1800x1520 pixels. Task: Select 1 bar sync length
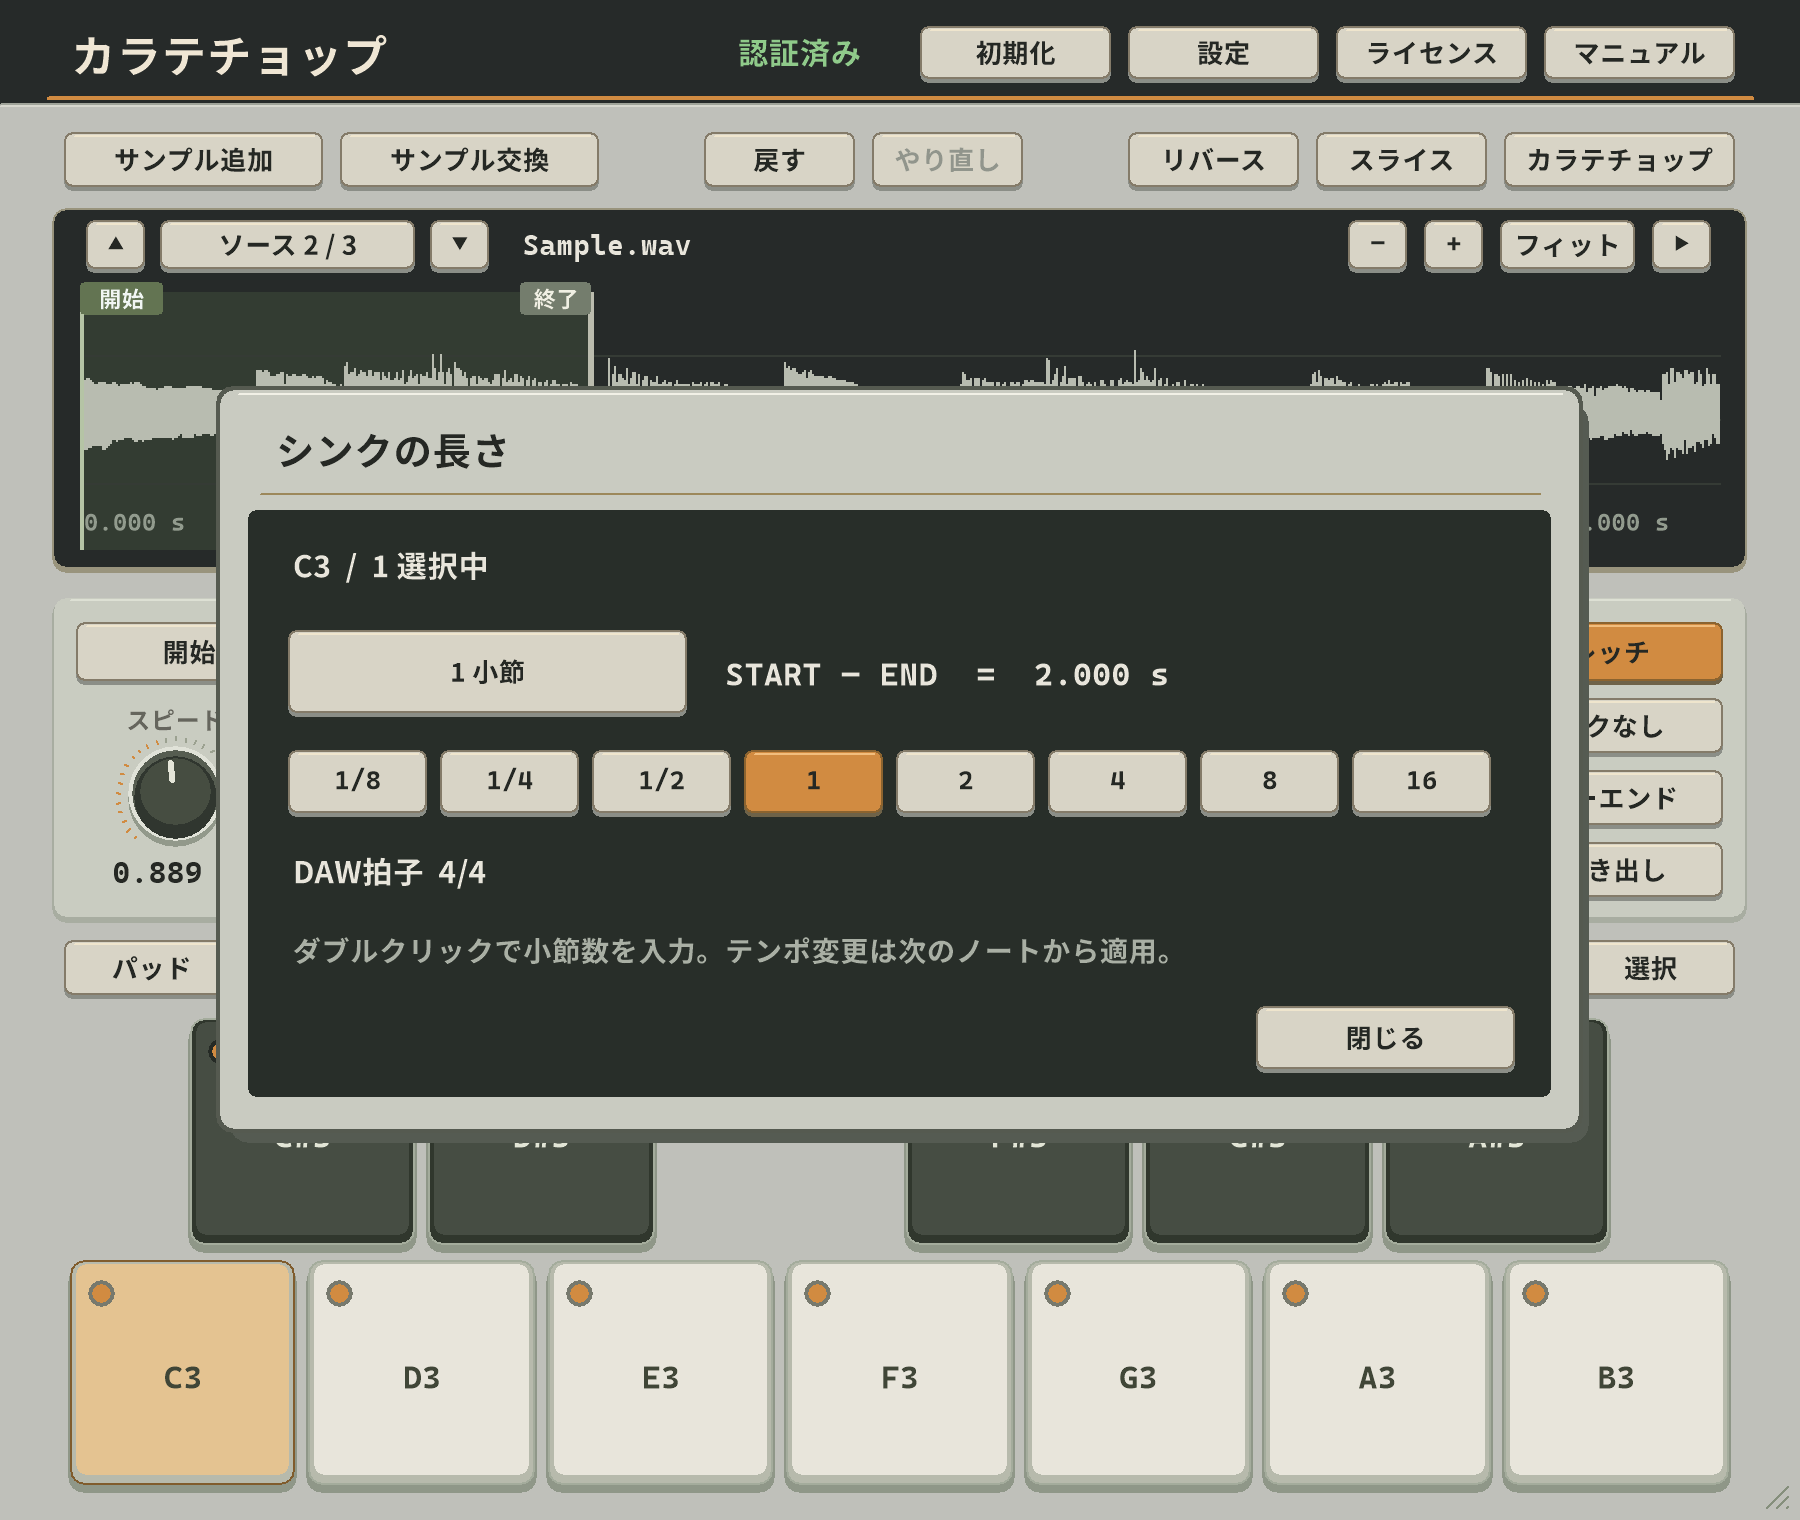tap(814, 781)
